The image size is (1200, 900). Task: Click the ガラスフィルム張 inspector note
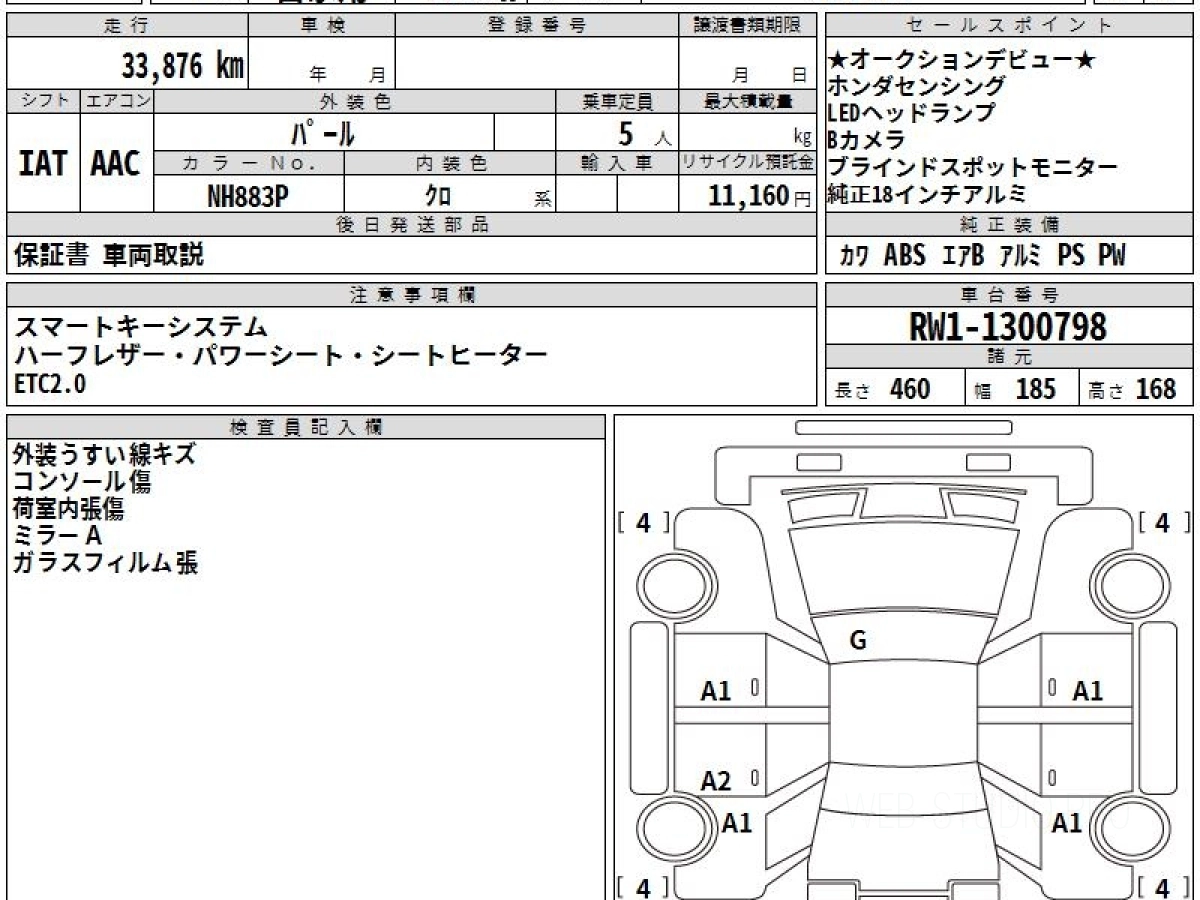[x=105, y=563]
